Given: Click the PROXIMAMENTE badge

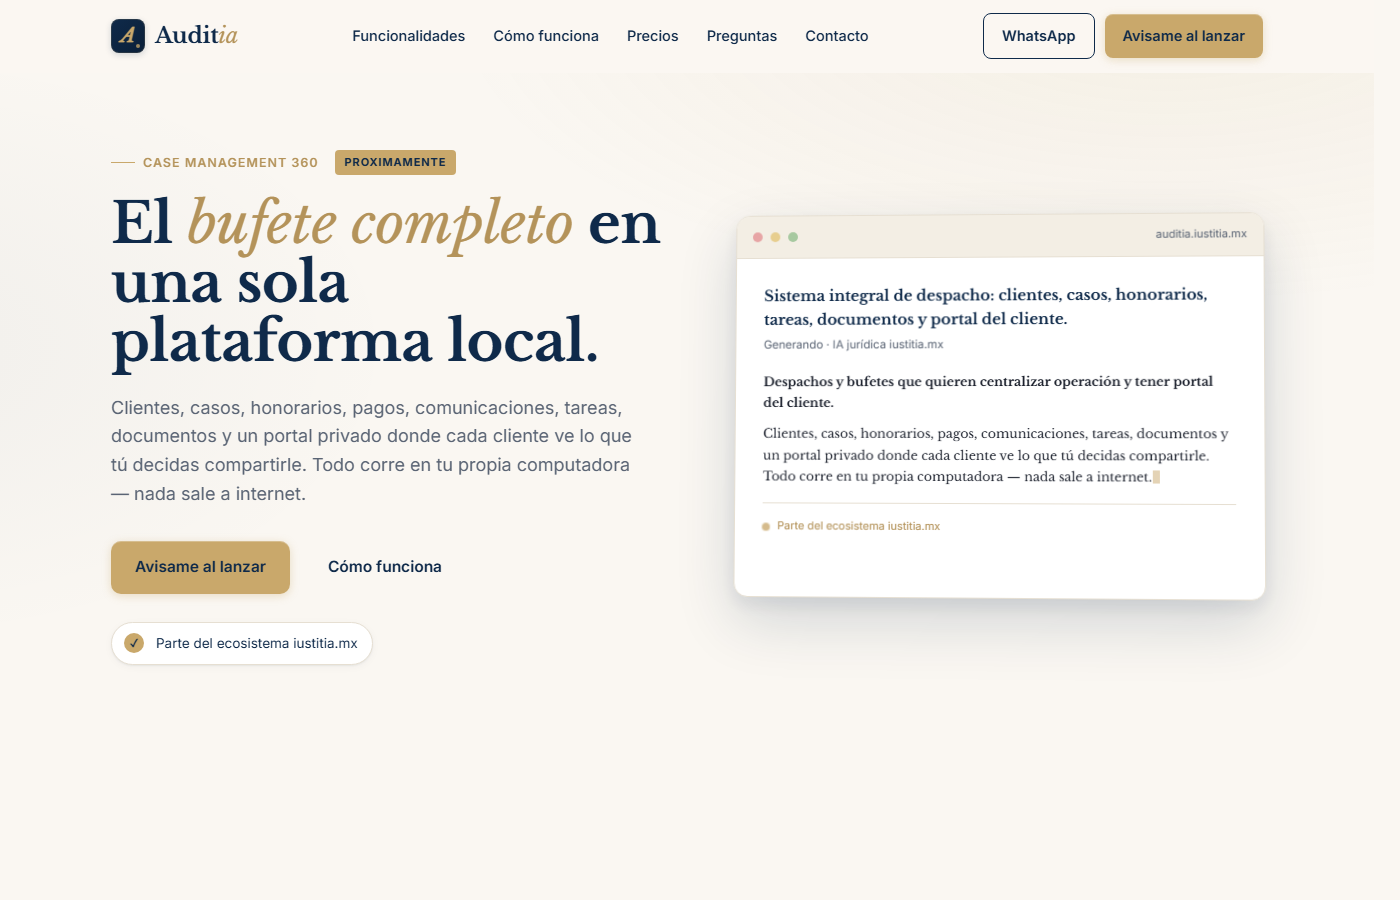Looking at the screenshot, I should coord(395,162).
